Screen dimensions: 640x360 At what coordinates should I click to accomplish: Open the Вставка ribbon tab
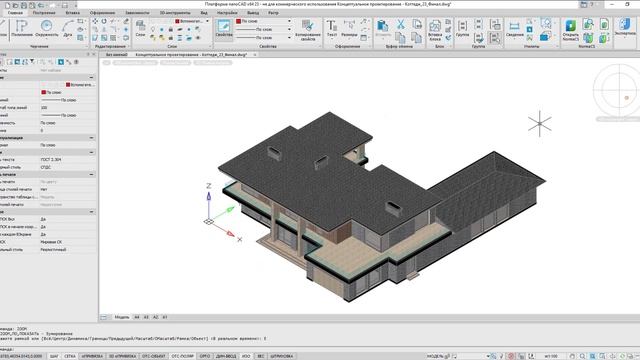[x=73, y=13]
